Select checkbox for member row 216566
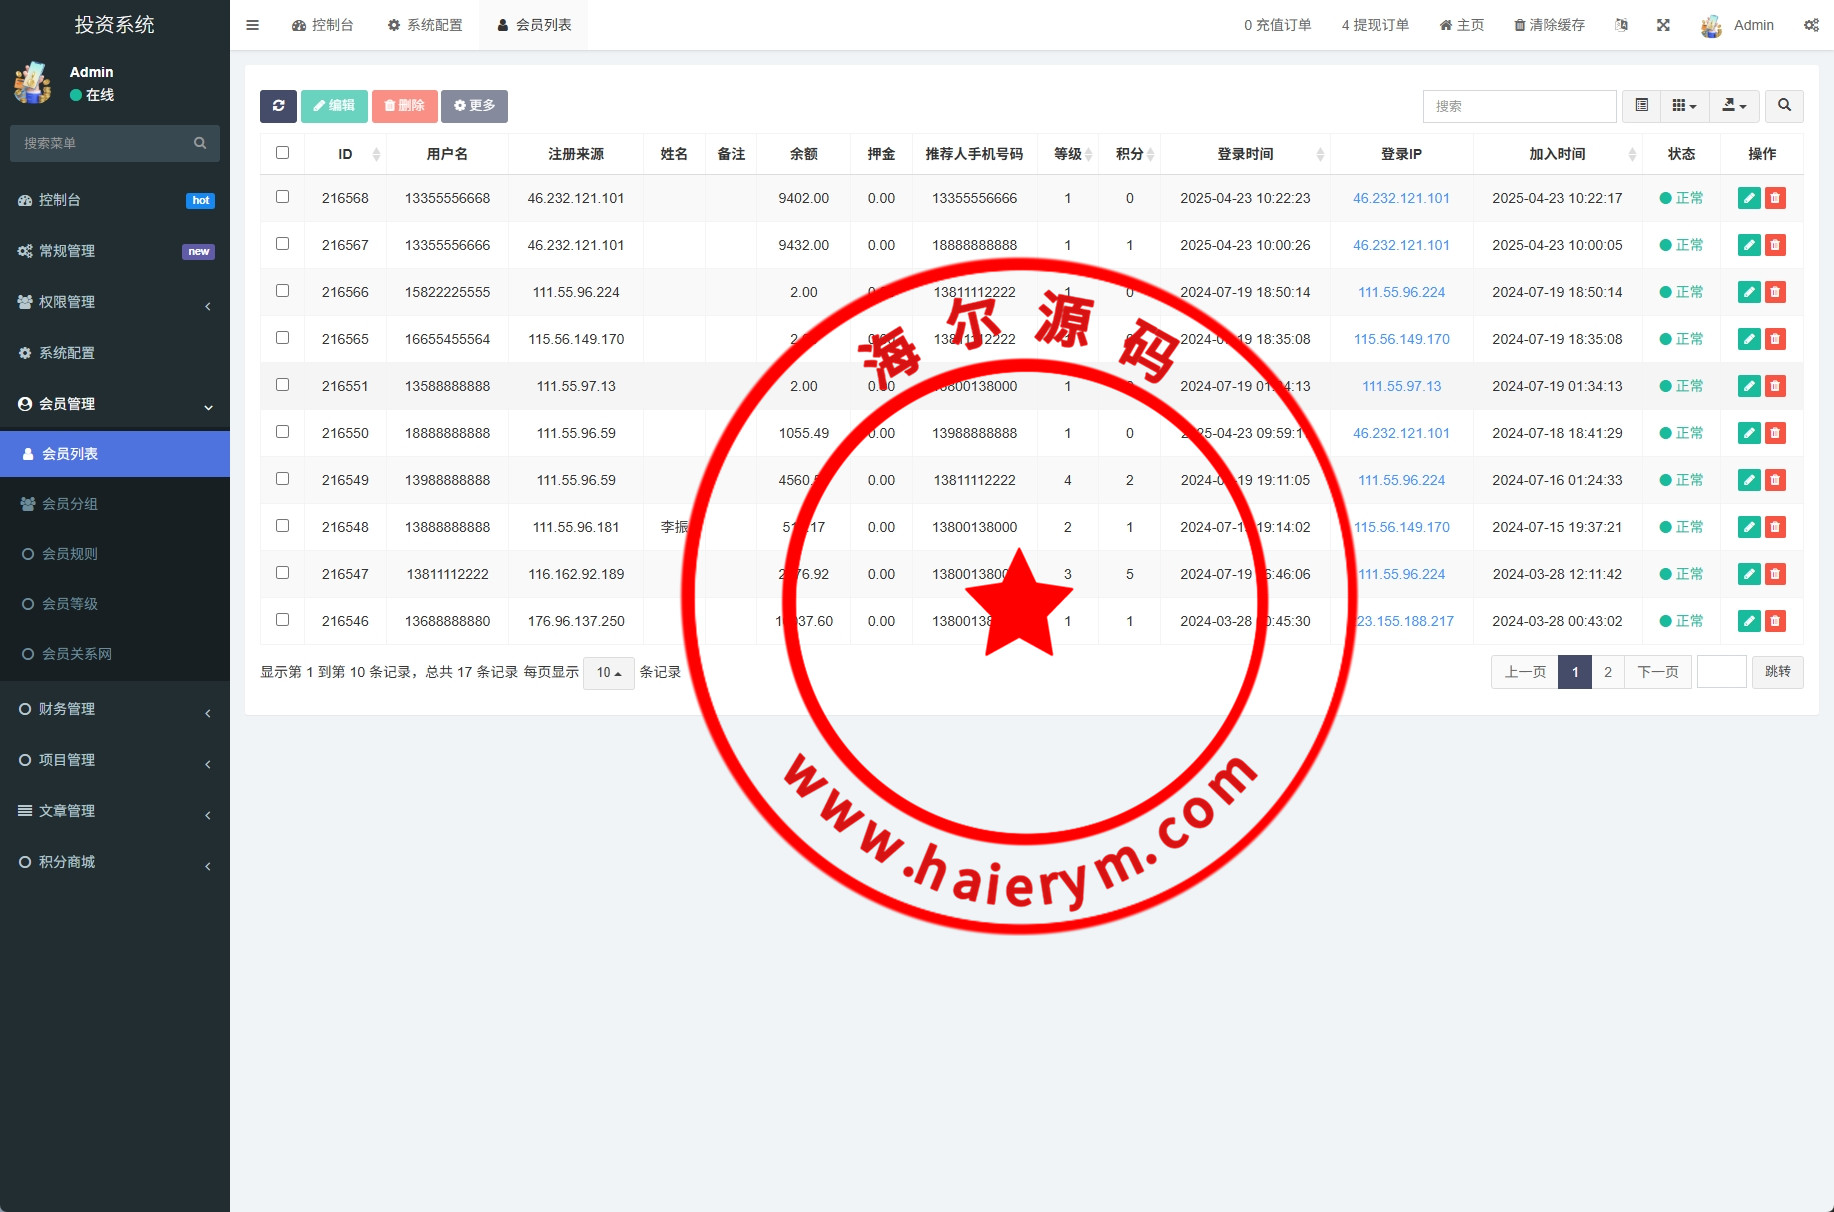This screenshot has width=1834, height=1212. pyautogui.click(x=282, y=291)
